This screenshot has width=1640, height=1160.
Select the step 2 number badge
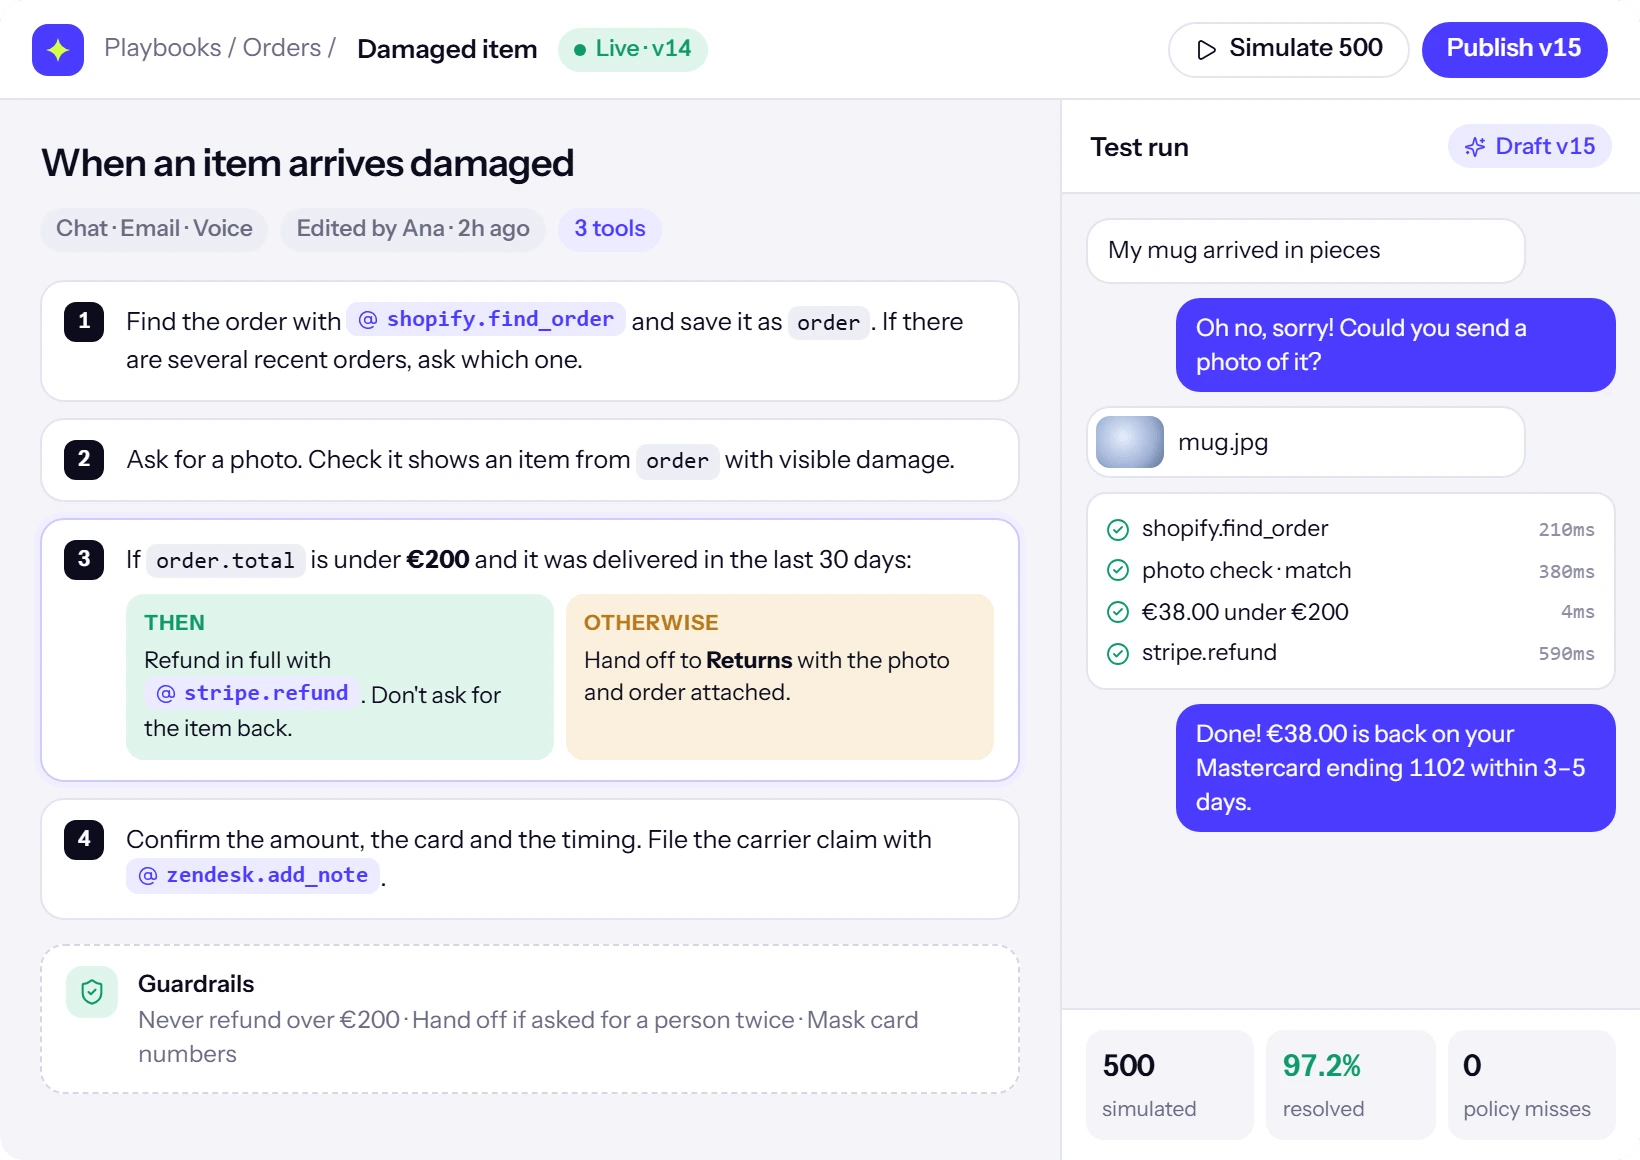point(84,460)
